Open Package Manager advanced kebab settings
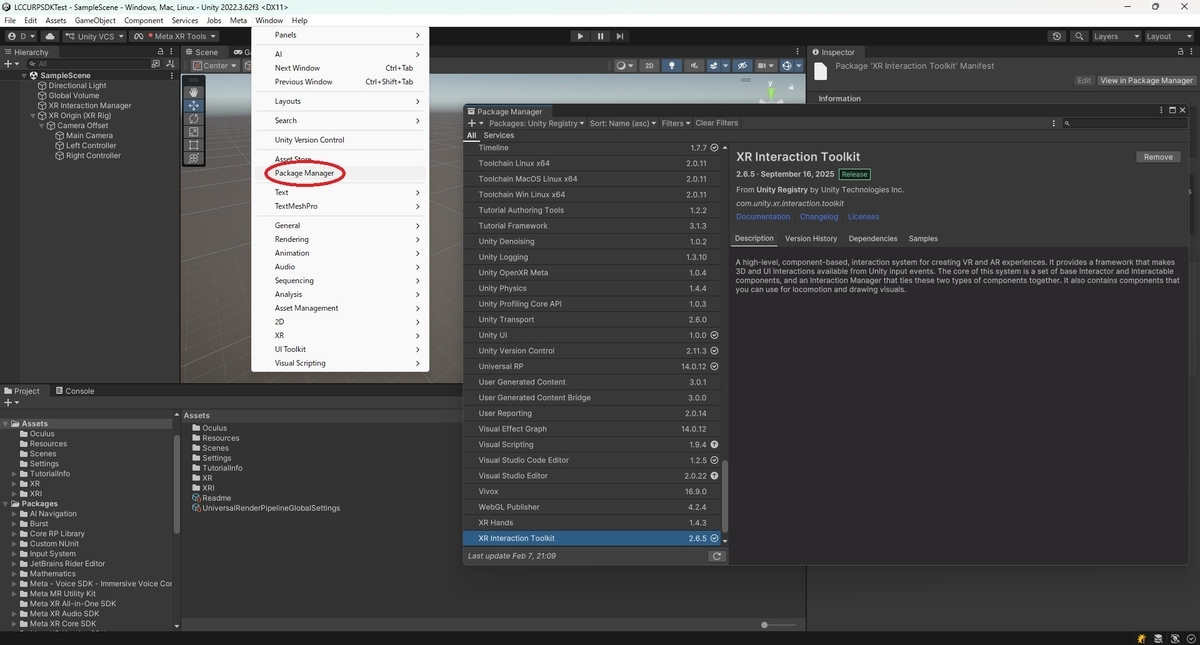 coord(1054,123)
